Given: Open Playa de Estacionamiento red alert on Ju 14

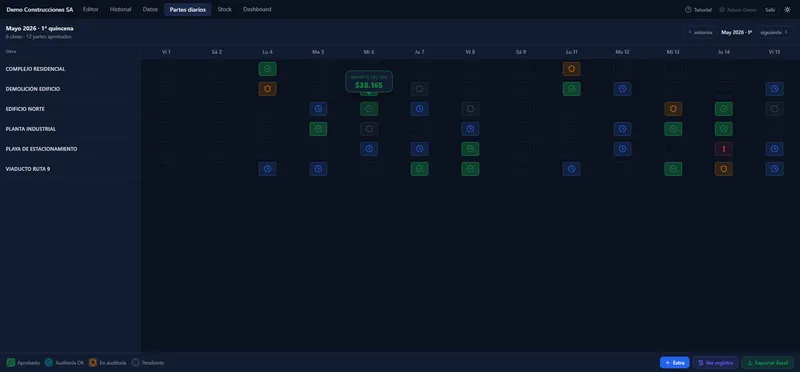Looking at the screenshot, I should pos(723,149).
